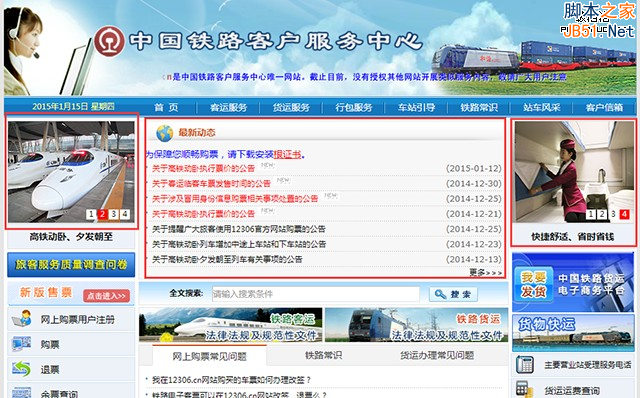
Task: Open 主要营业站受理服务电话
Action: click(587, 365)
